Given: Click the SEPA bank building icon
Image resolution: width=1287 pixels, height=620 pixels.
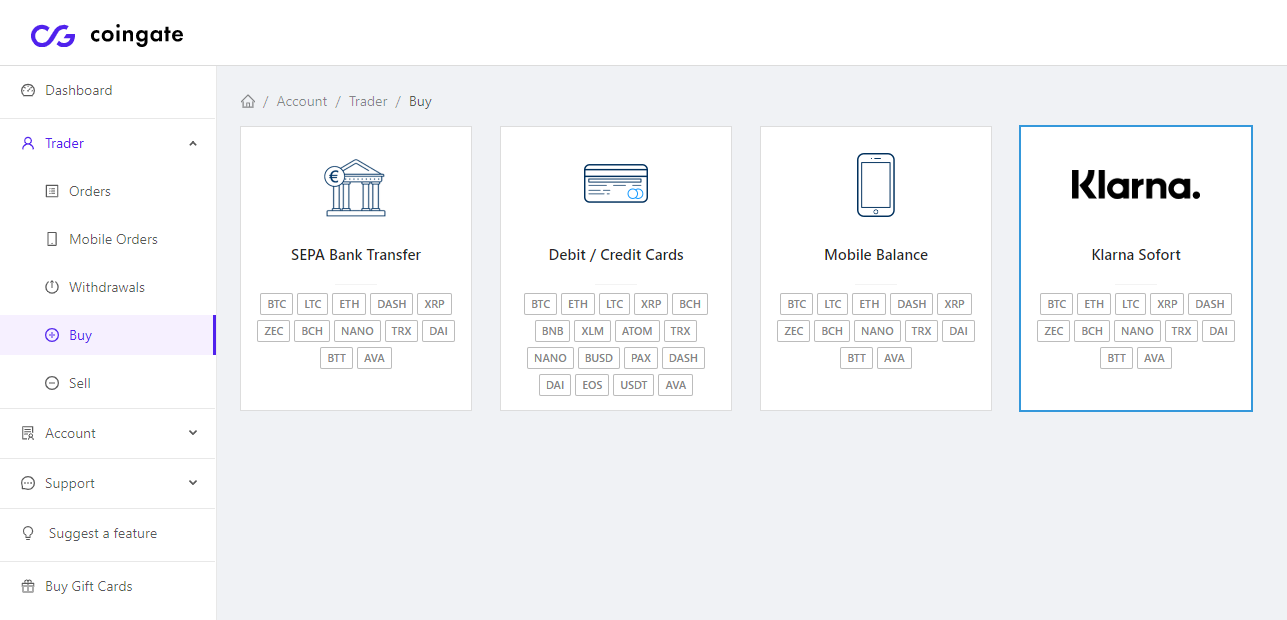Looking at the screenshot, I should tap(355, 187).
